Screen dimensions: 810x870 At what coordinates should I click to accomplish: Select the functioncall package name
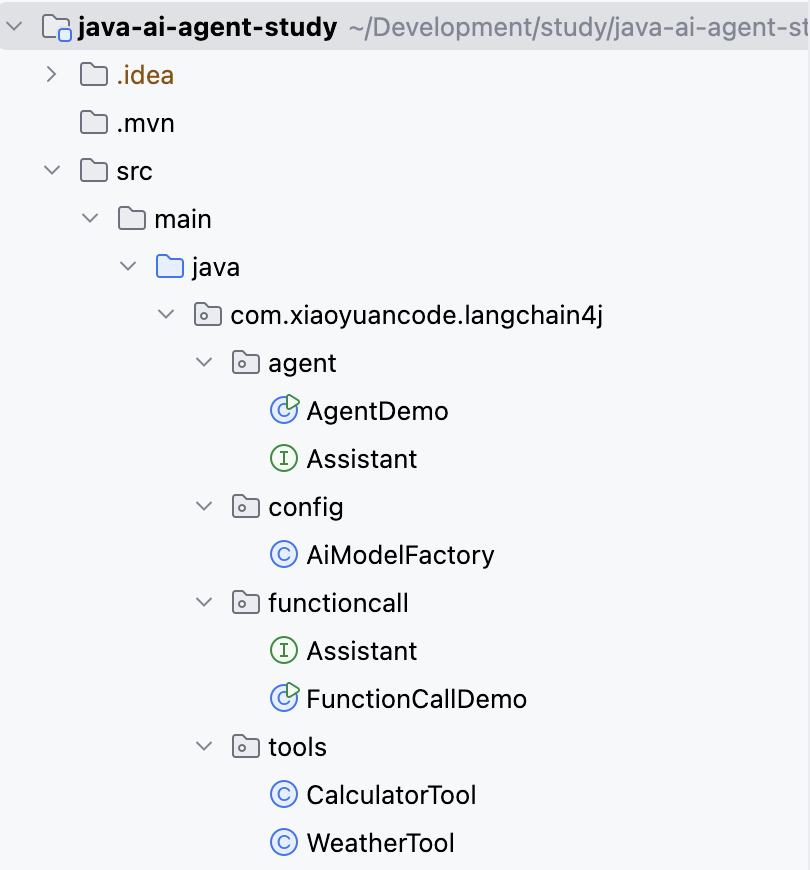click(338, 603)
